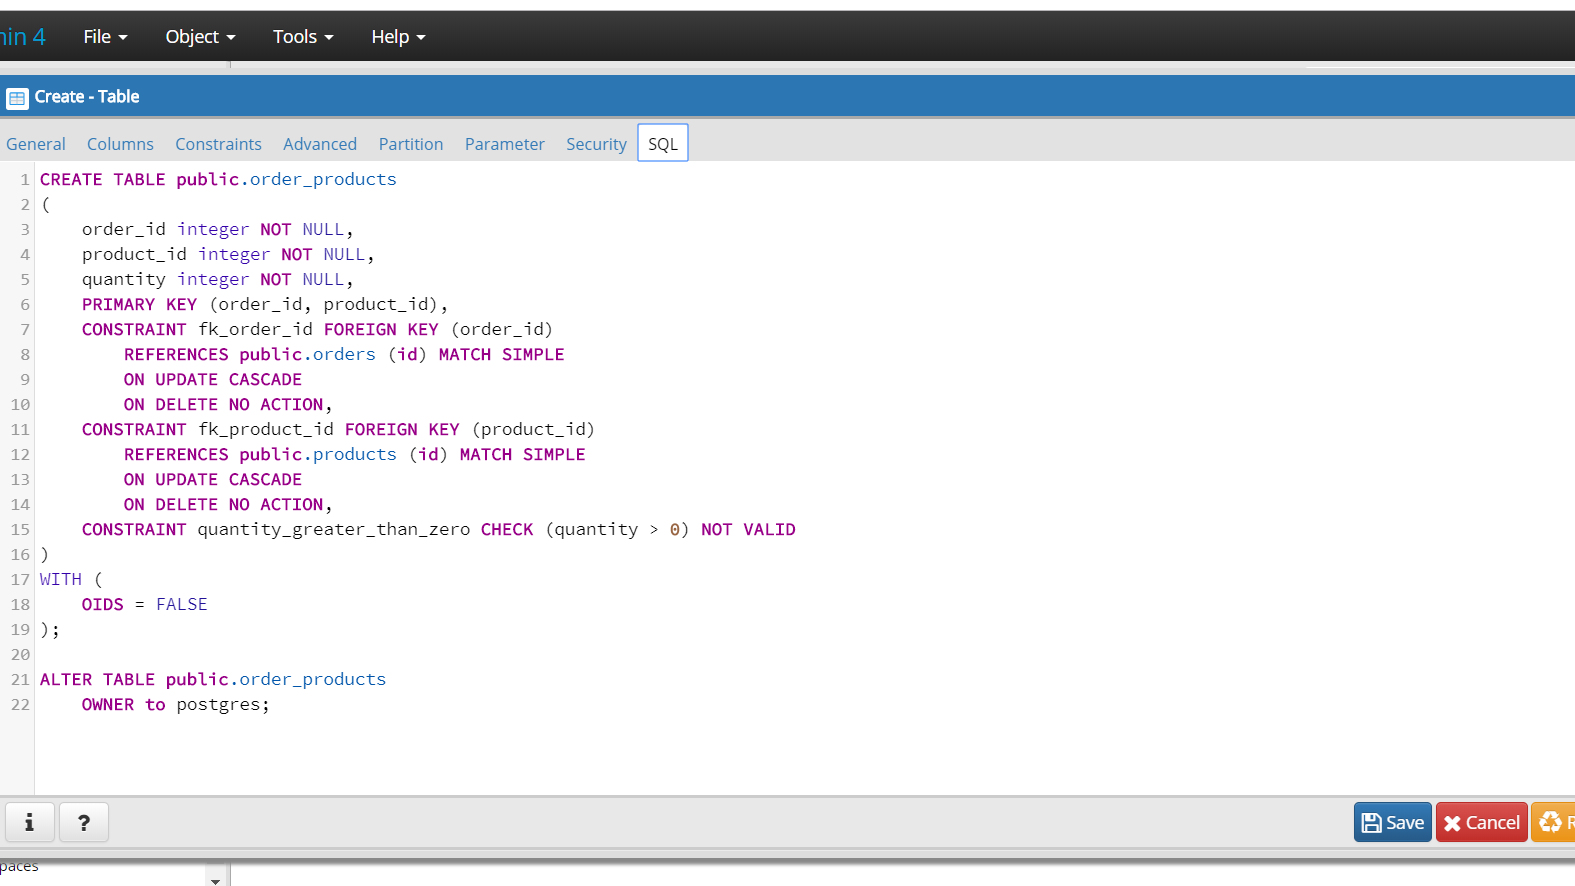Click the 'order_id integer NOT NULL' line
This screenshot has height=886, width=1575.
coord(218,229)
